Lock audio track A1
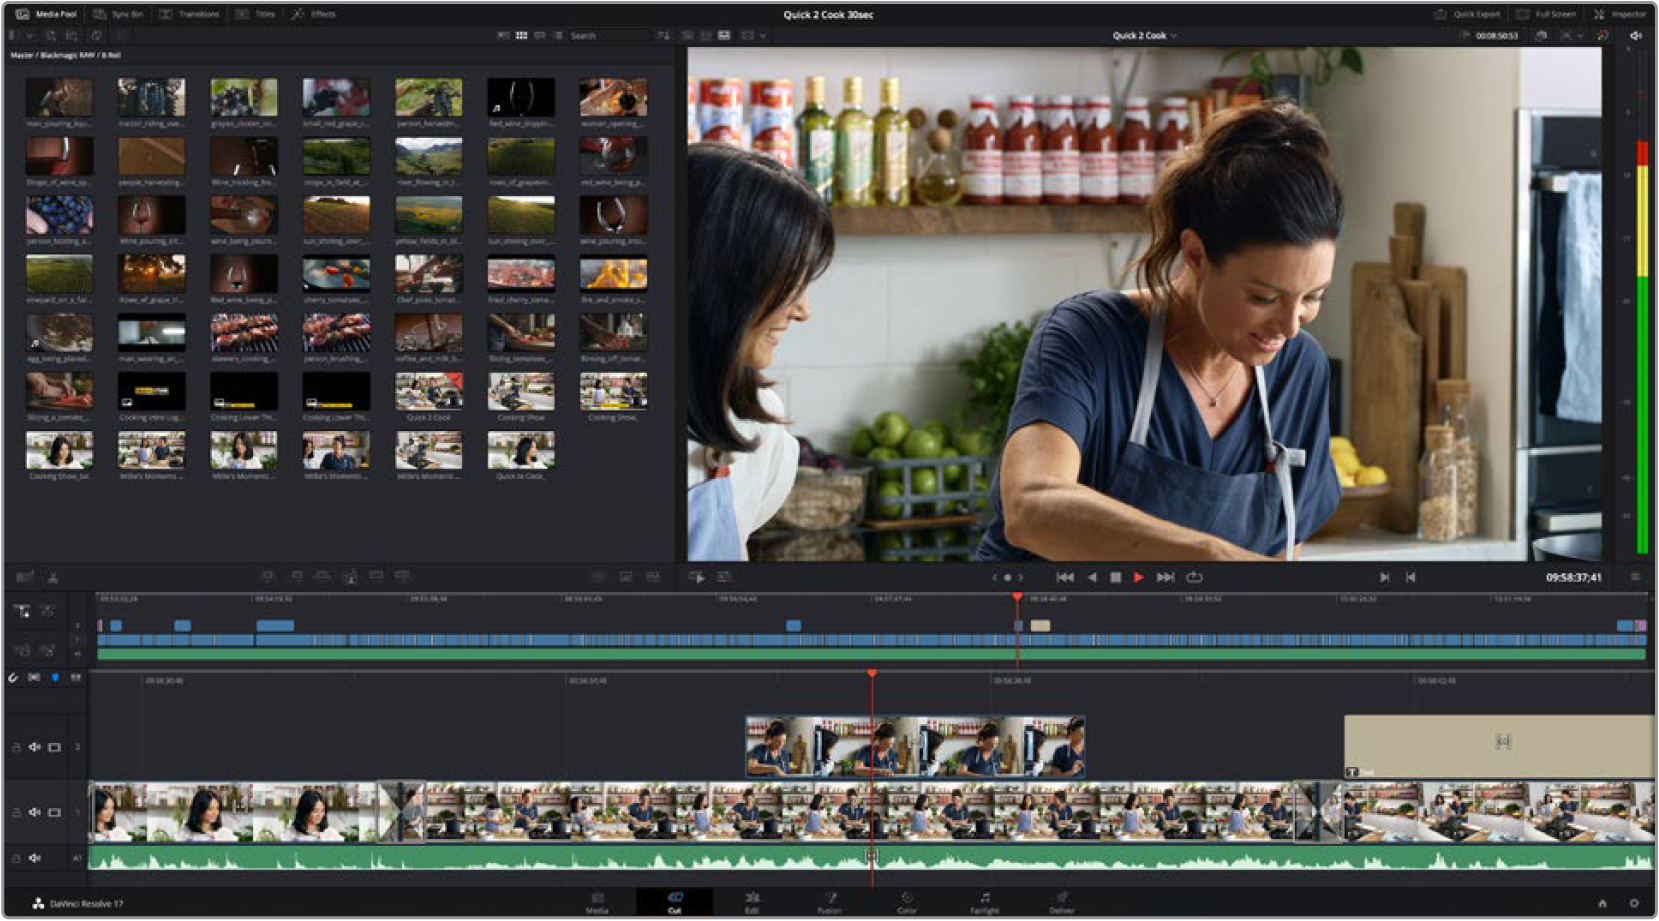 [x=15, y=858]
